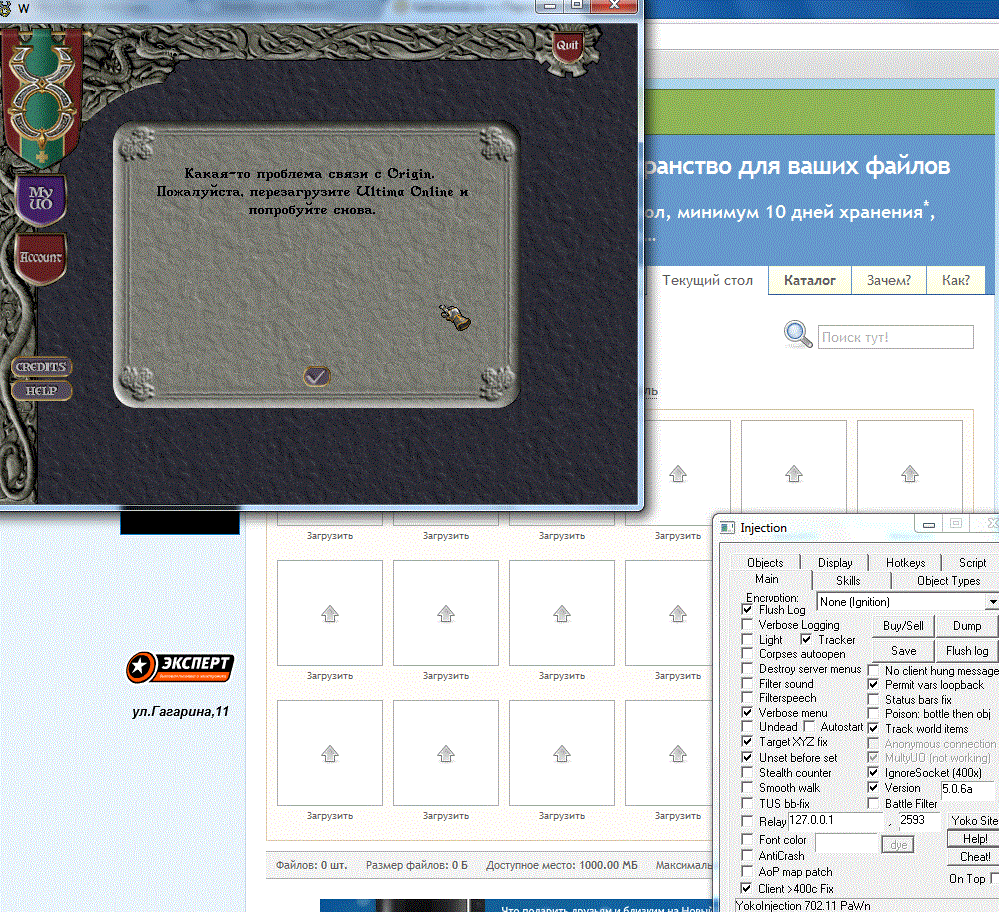
Task: Open the Skills tab in Injection
Action: click(x=847, y=580)
